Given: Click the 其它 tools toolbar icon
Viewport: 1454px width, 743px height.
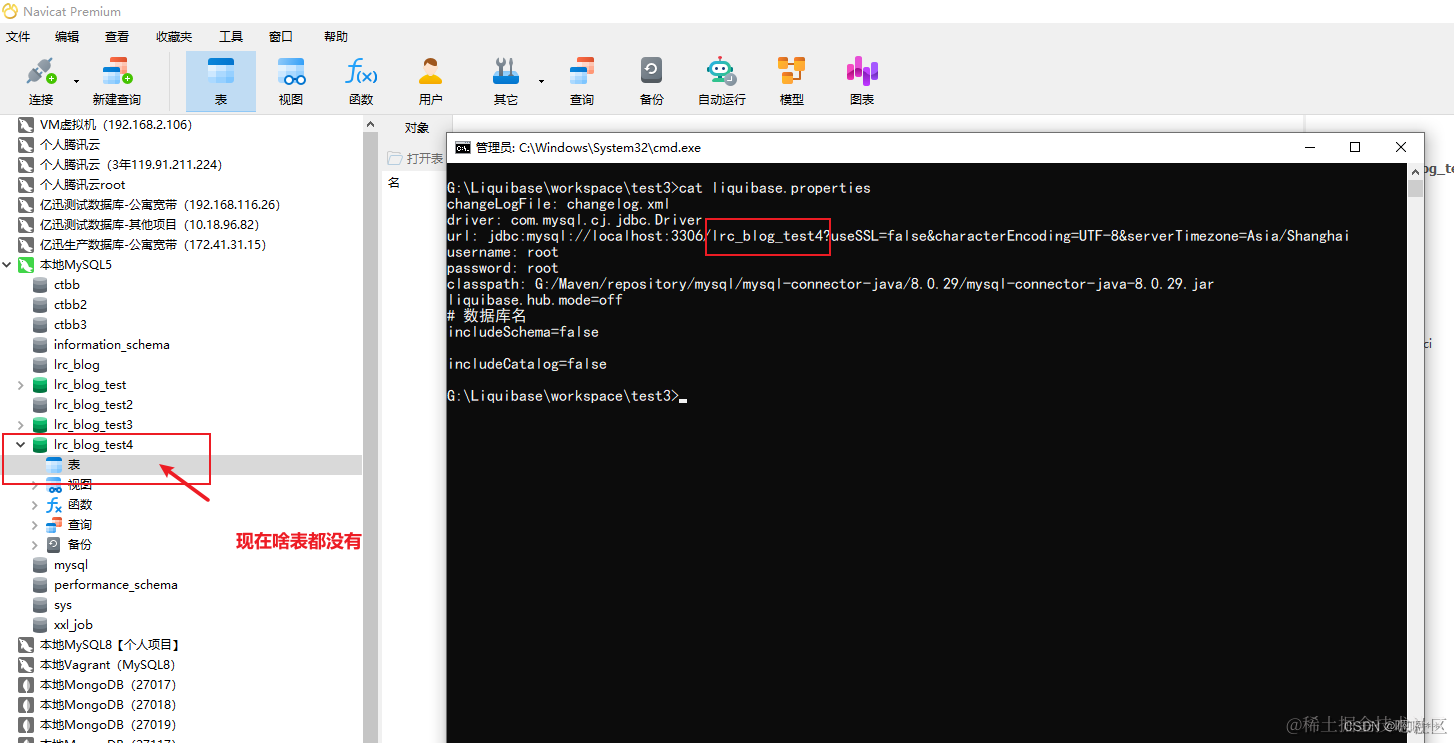Looking at the screenshot, I should click(x=506, y=80).
